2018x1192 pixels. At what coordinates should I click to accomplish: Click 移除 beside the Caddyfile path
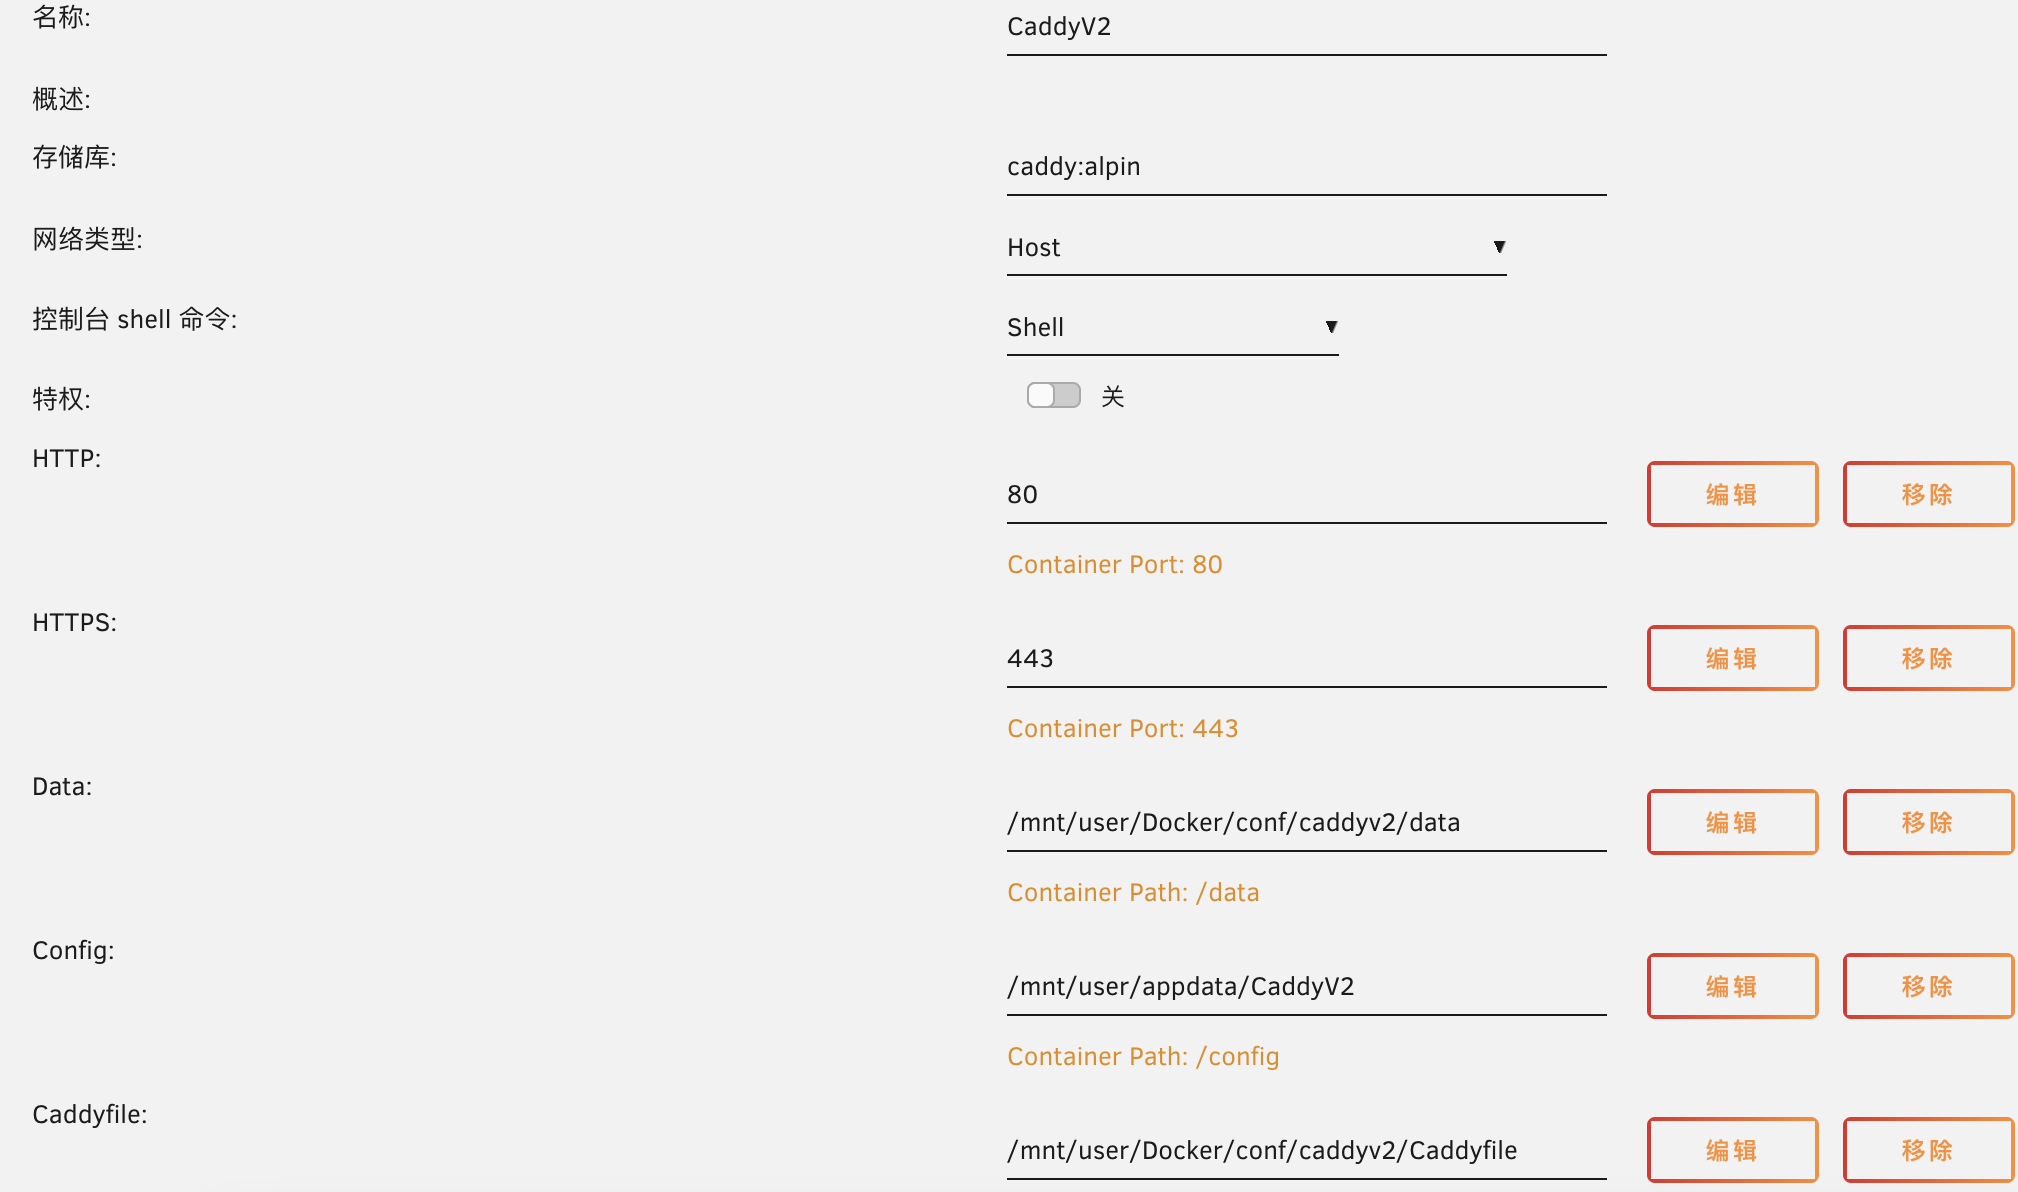(1928, 1149)
